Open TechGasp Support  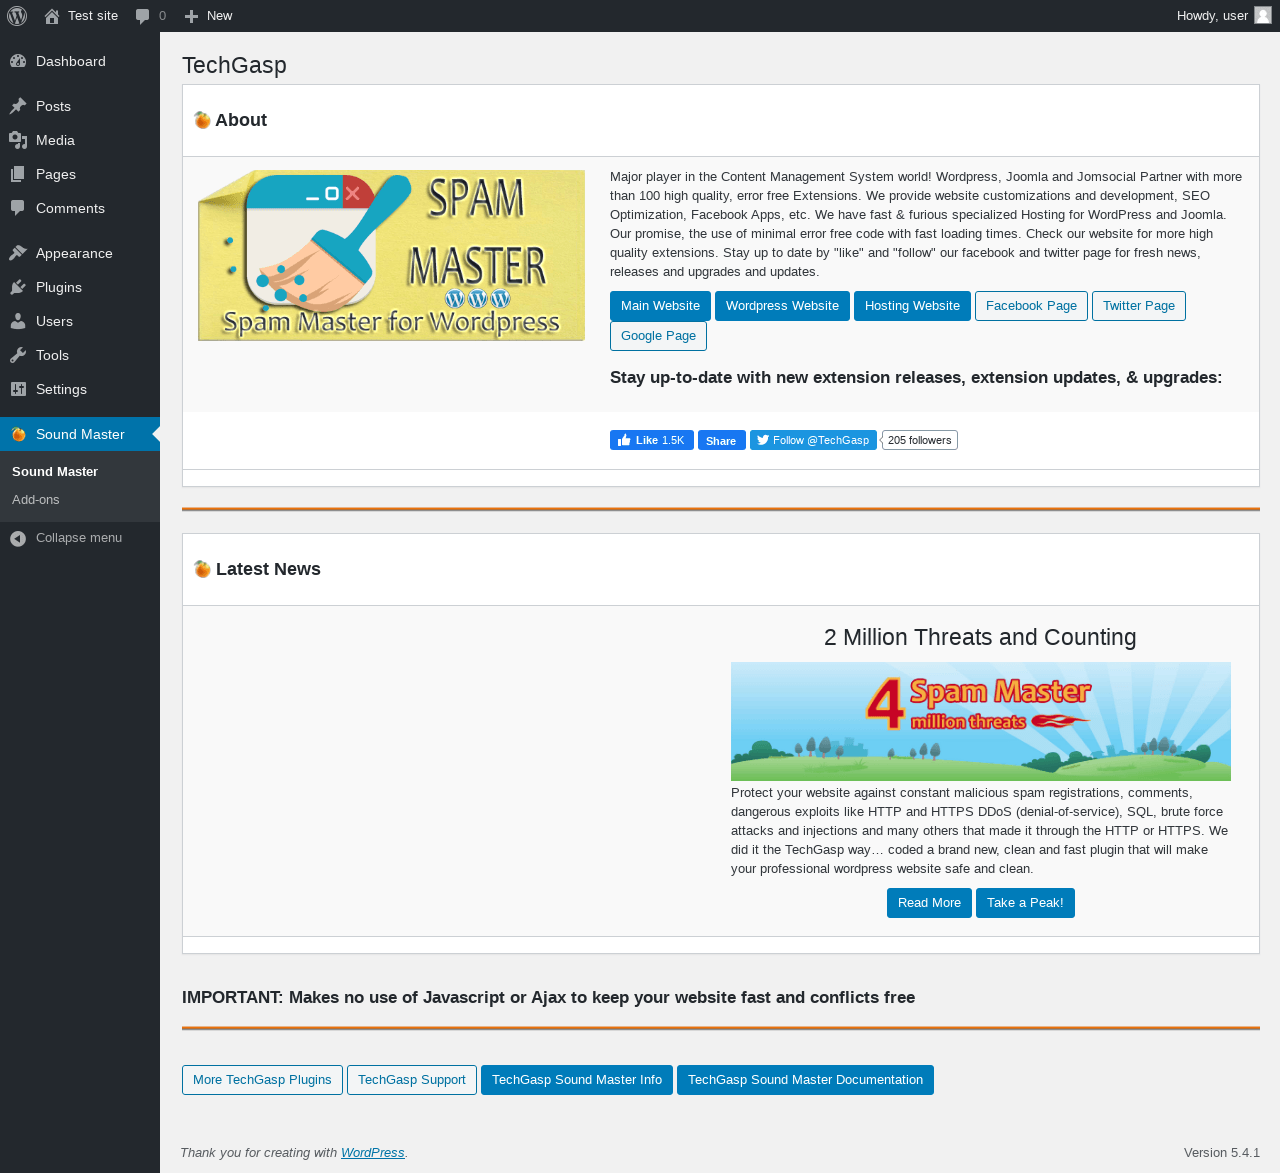tap(412, 1080)
